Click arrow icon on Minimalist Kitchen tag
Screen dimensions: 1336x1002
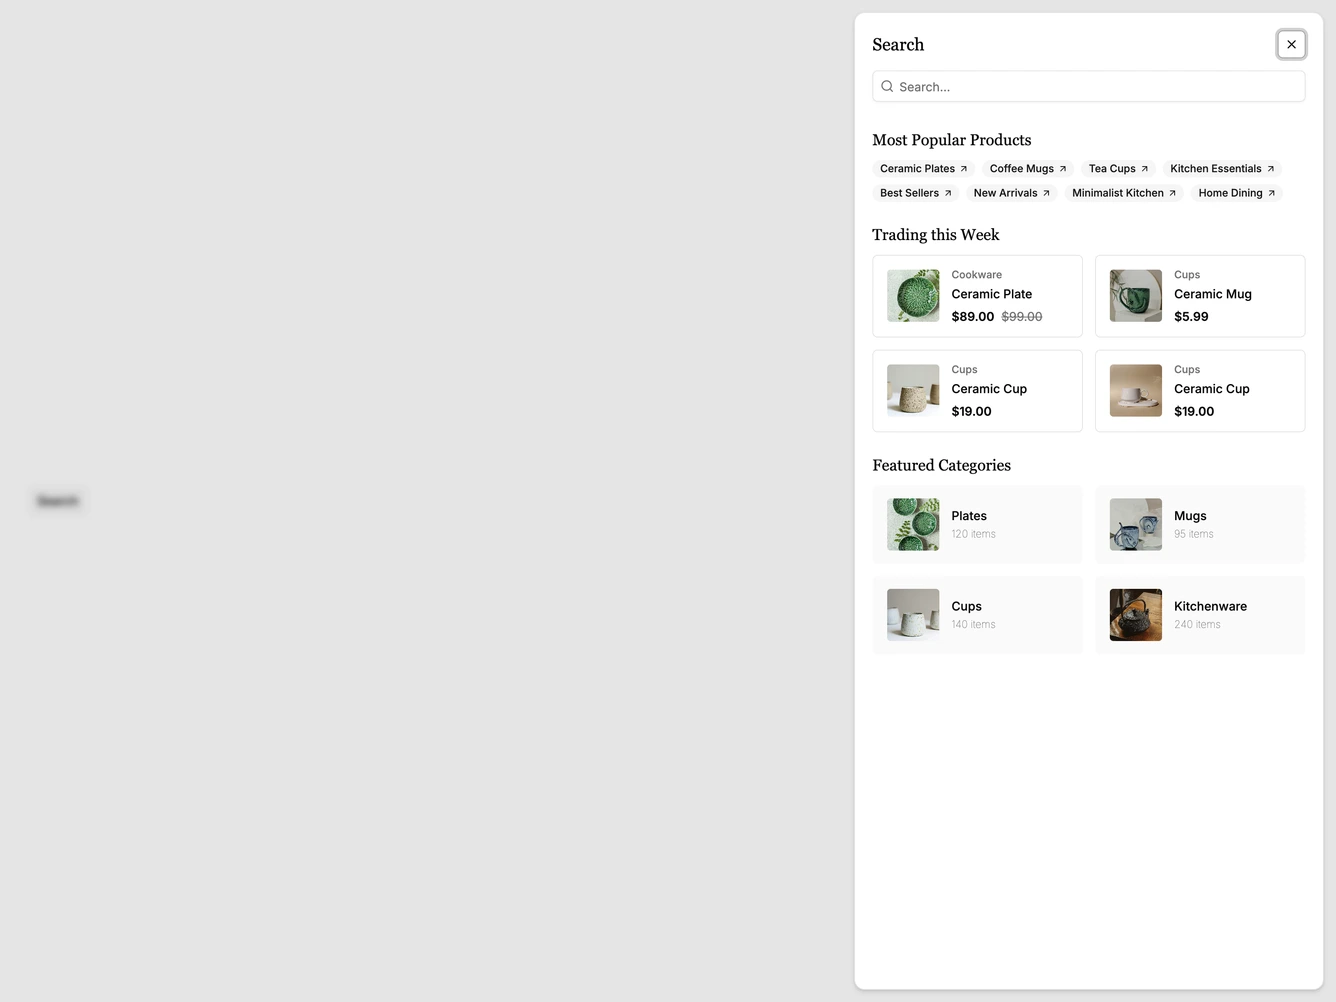(1173, 193)
